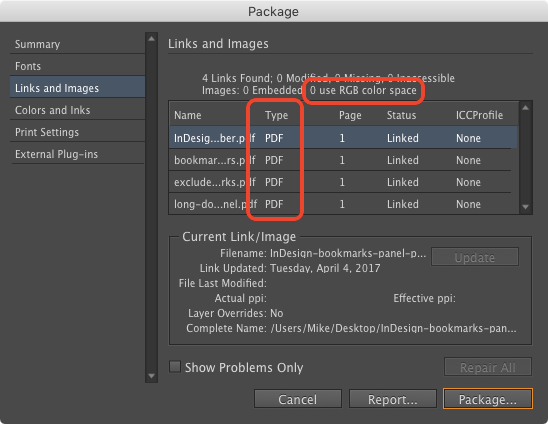The image size is (548, 424).
Task: Click the Filename value text
Action: coord(348,253)
